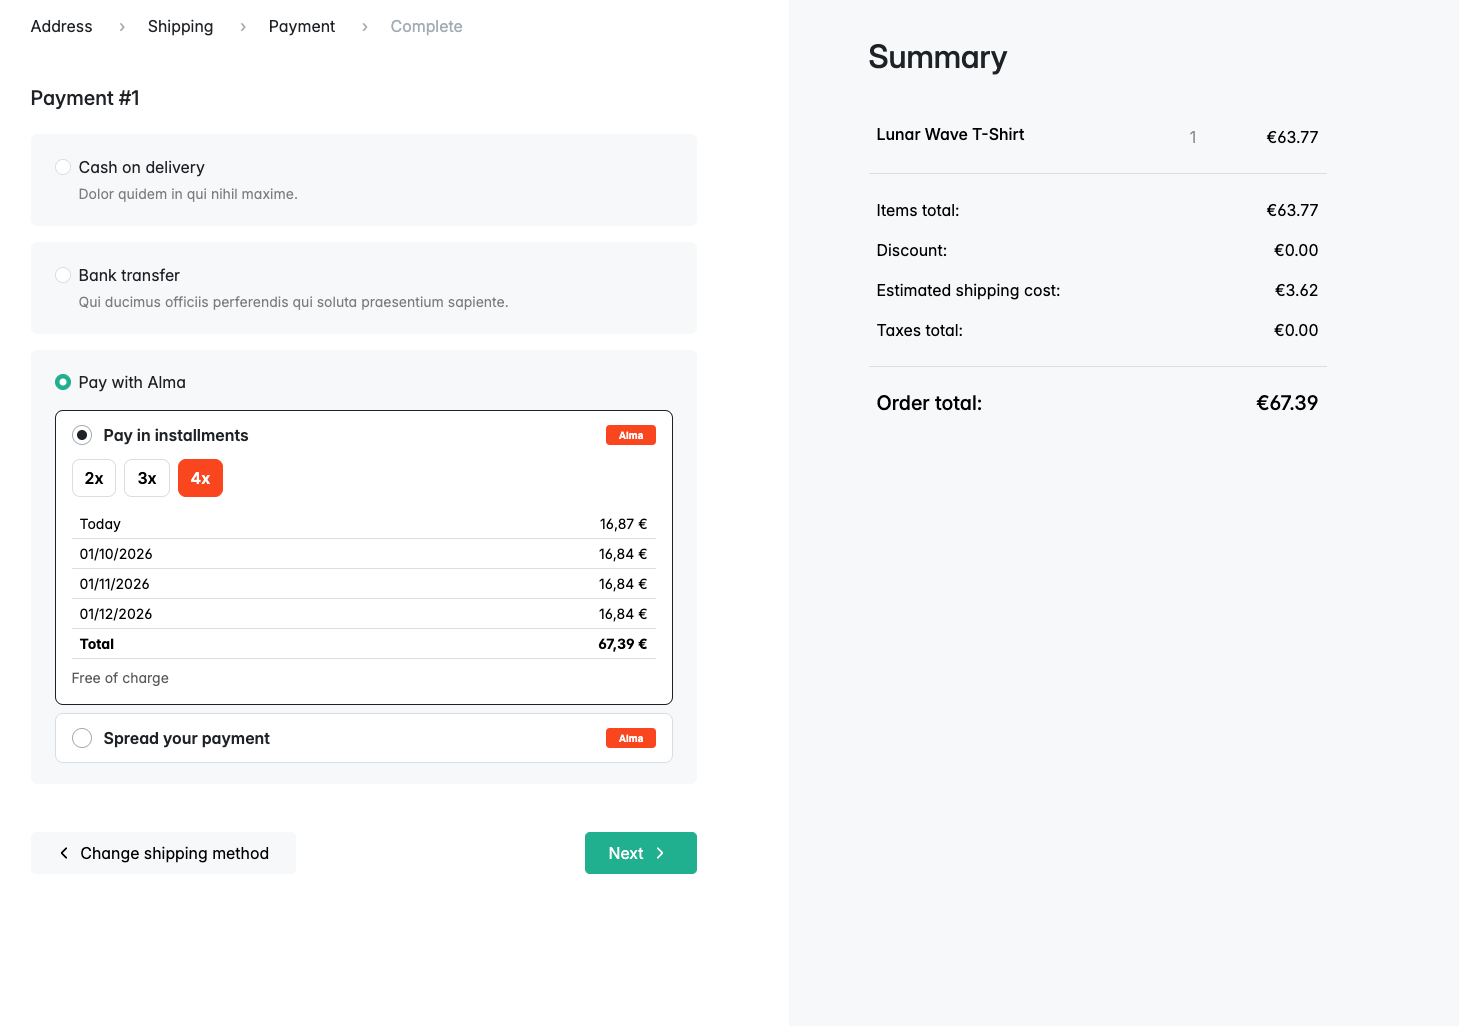Click the Alma logo beside Pay in installments
This screenshot has height=1026, width=1459.
[x=631, y=435]
